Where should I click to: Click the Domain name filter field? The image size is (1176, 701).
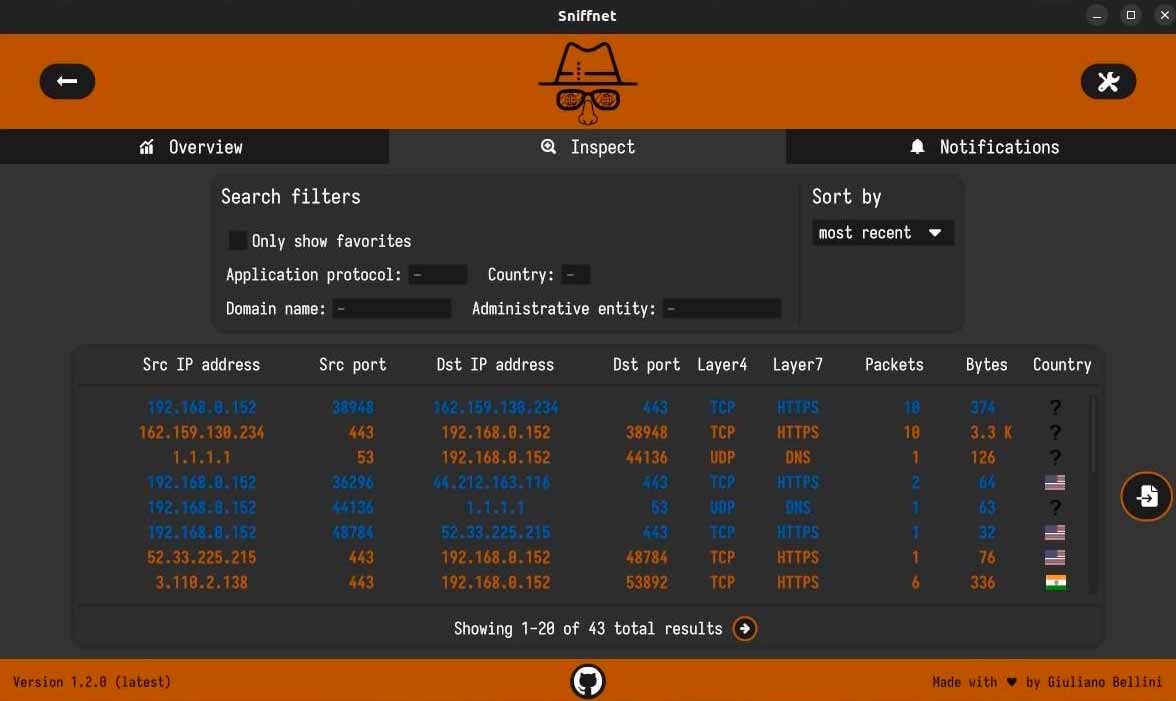coord(391,308)
